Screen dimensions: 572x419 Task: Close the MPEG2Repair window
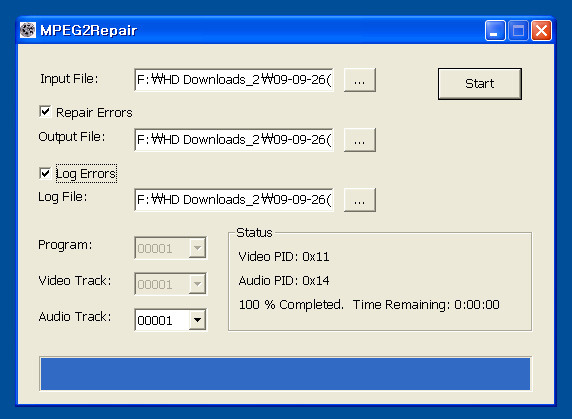tap(541, 31)
